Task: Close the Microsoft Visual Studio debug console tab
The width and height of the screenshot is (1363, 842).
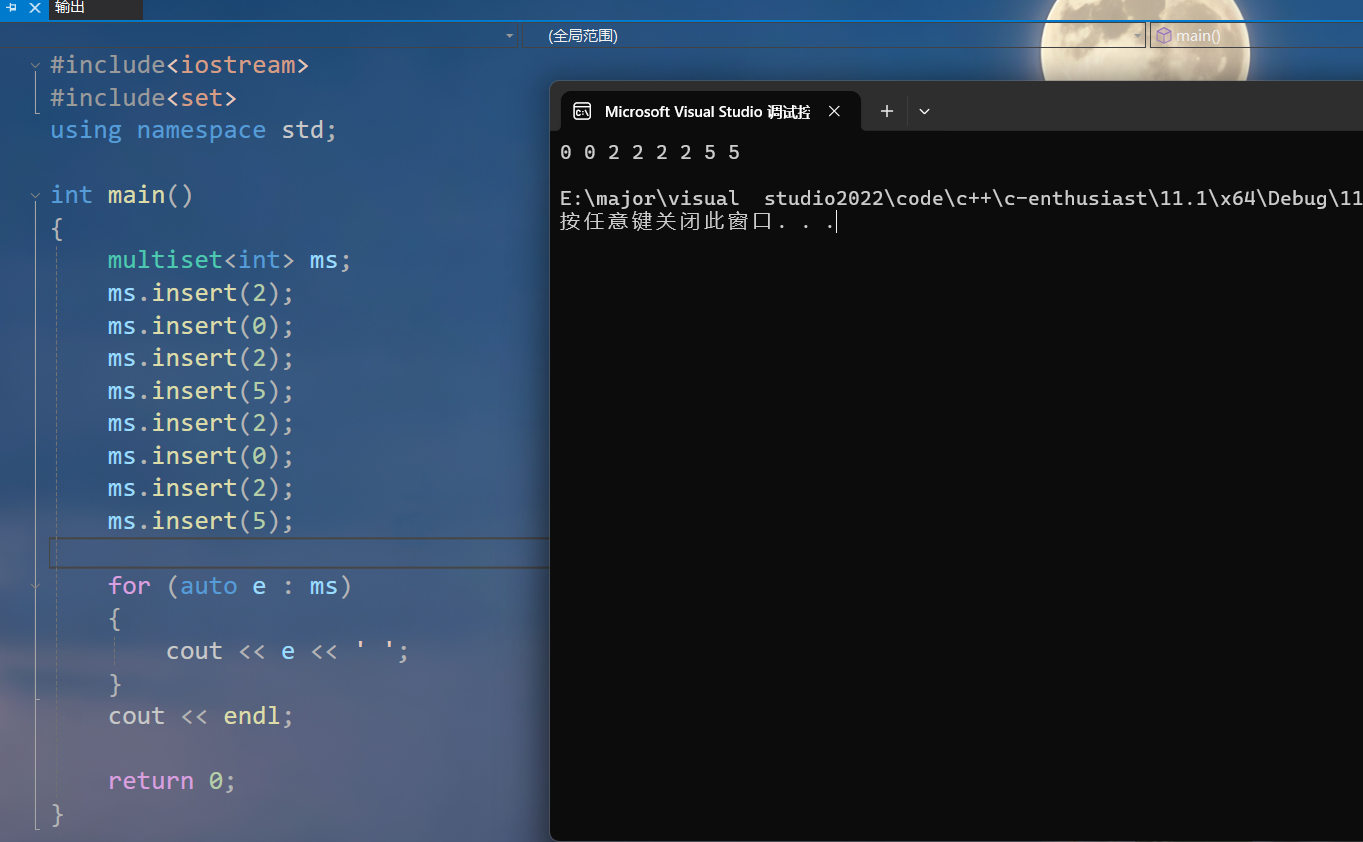Action: [834, 112]
